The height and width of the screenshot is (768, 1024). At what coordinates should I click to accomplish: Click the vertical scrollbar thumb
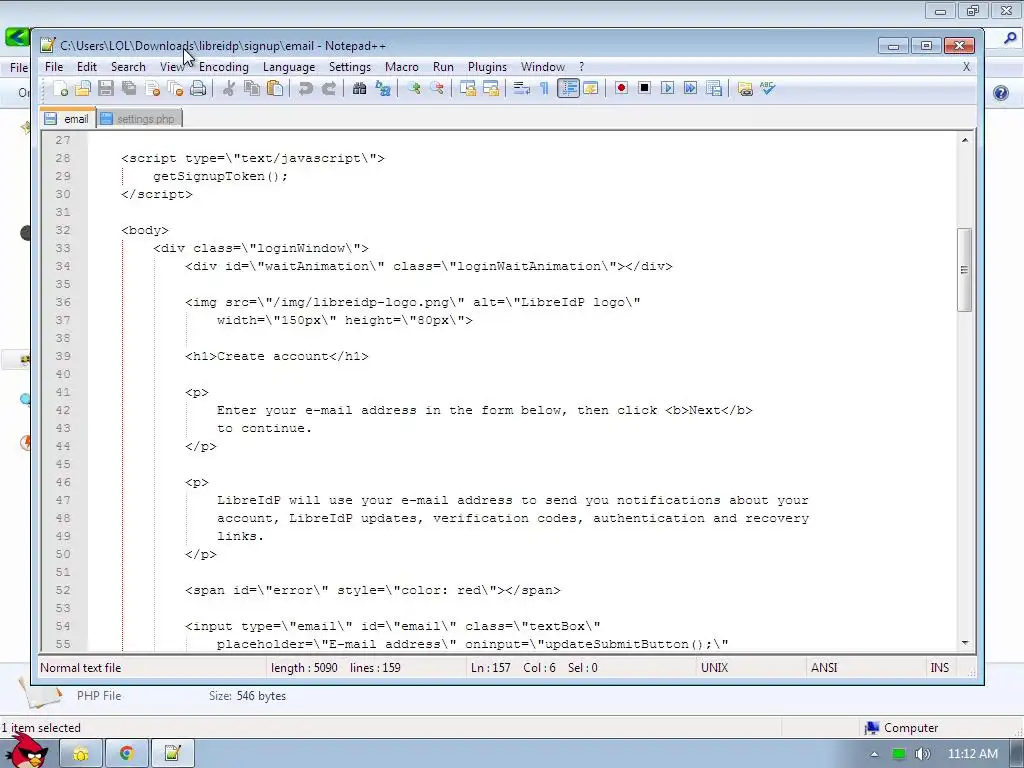(x=965, y=270)
